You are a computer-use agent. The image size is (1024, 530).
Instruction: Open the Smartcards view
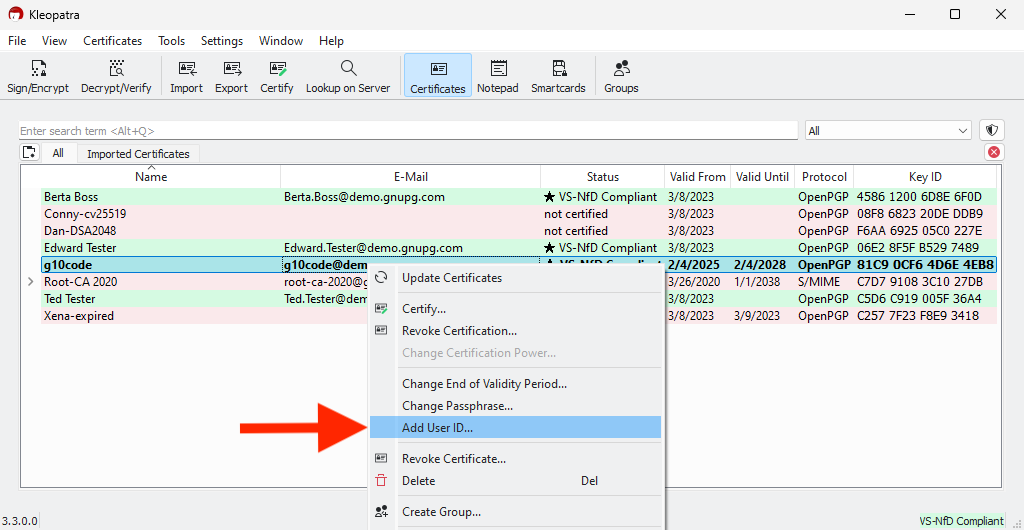(558, 76)
